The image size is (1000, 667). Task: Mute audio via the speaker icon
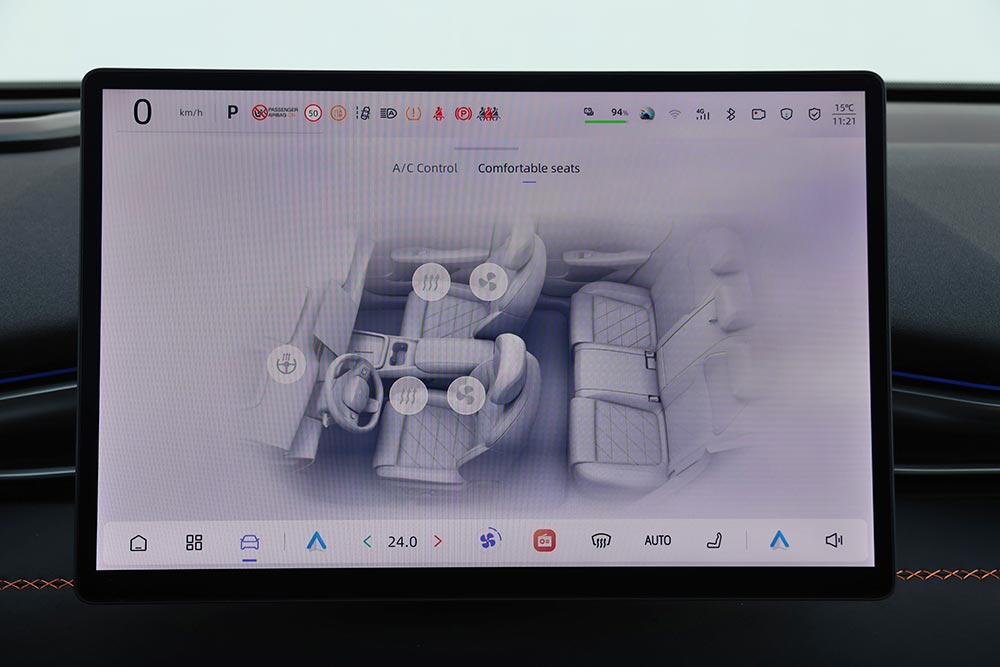(833, 539)
